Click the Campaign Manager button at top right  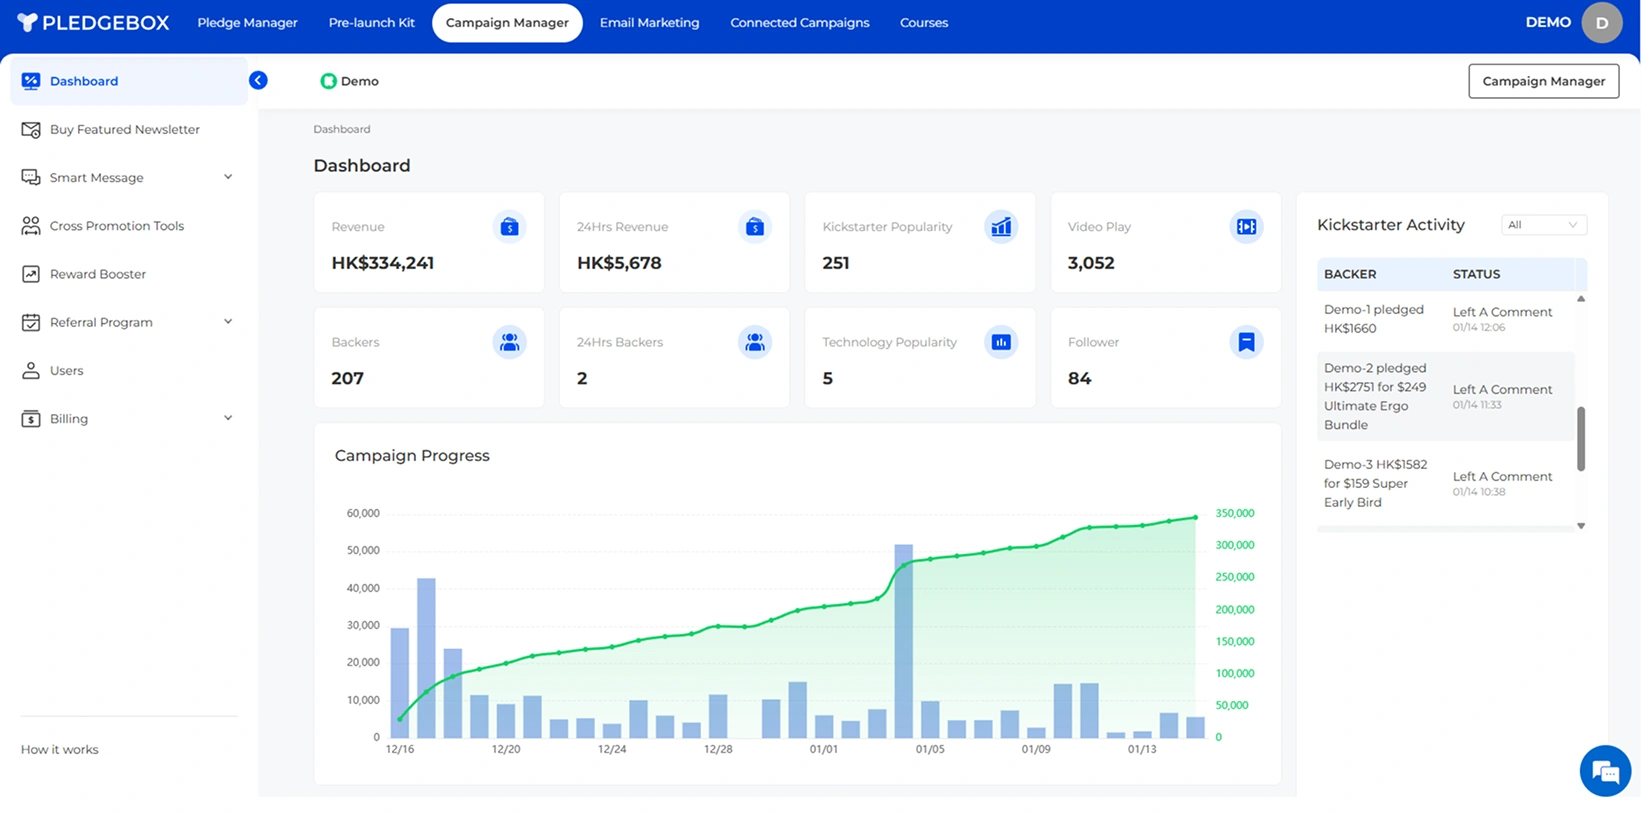(1543, 81)
